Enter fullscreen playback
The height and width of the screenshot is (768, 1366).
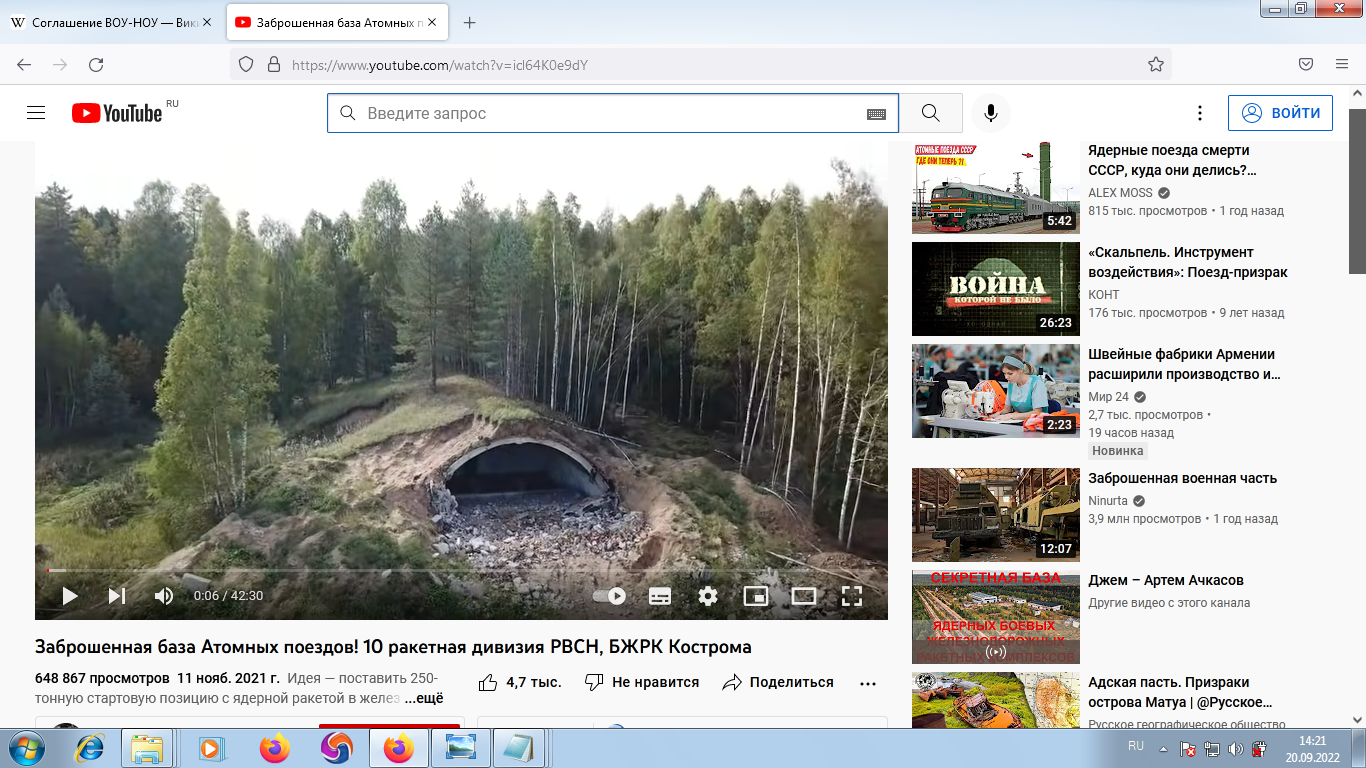coord(853,596)
